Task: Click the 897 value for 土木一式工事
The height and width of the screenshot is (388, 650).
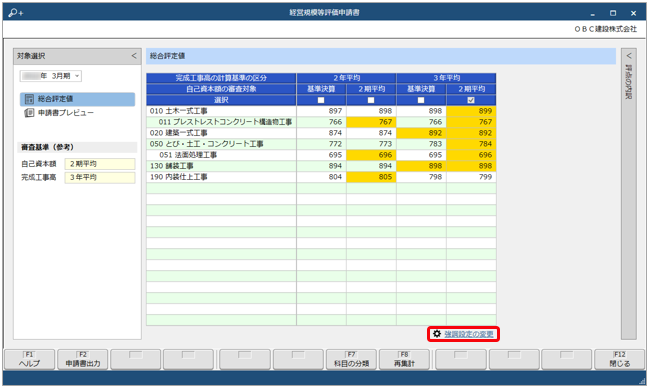Action: pyautogui.click(x=321, y=111)
